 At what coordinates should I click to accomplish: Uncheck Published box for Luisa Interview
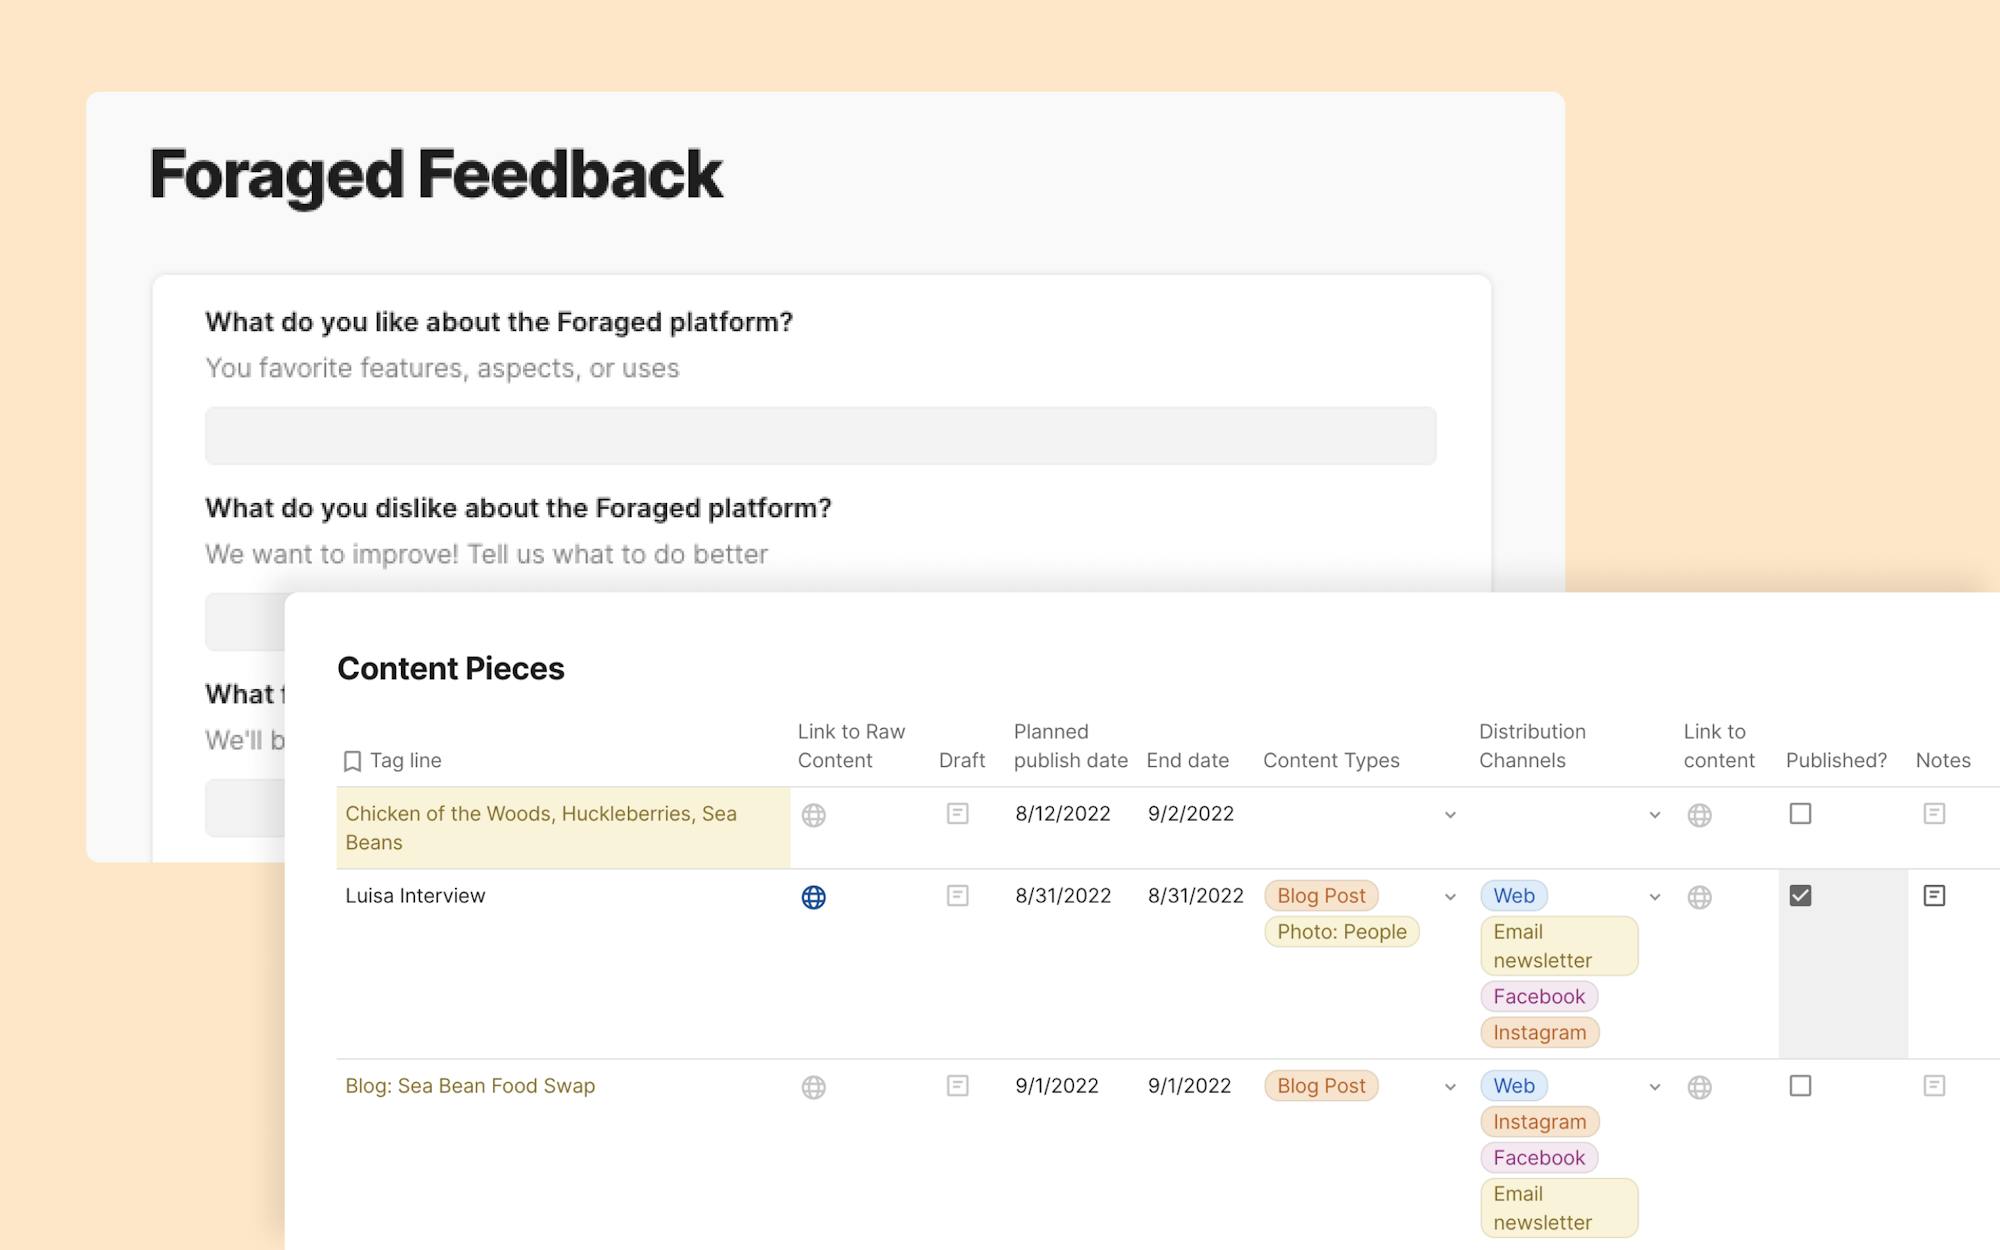[x=1800, y=896]
